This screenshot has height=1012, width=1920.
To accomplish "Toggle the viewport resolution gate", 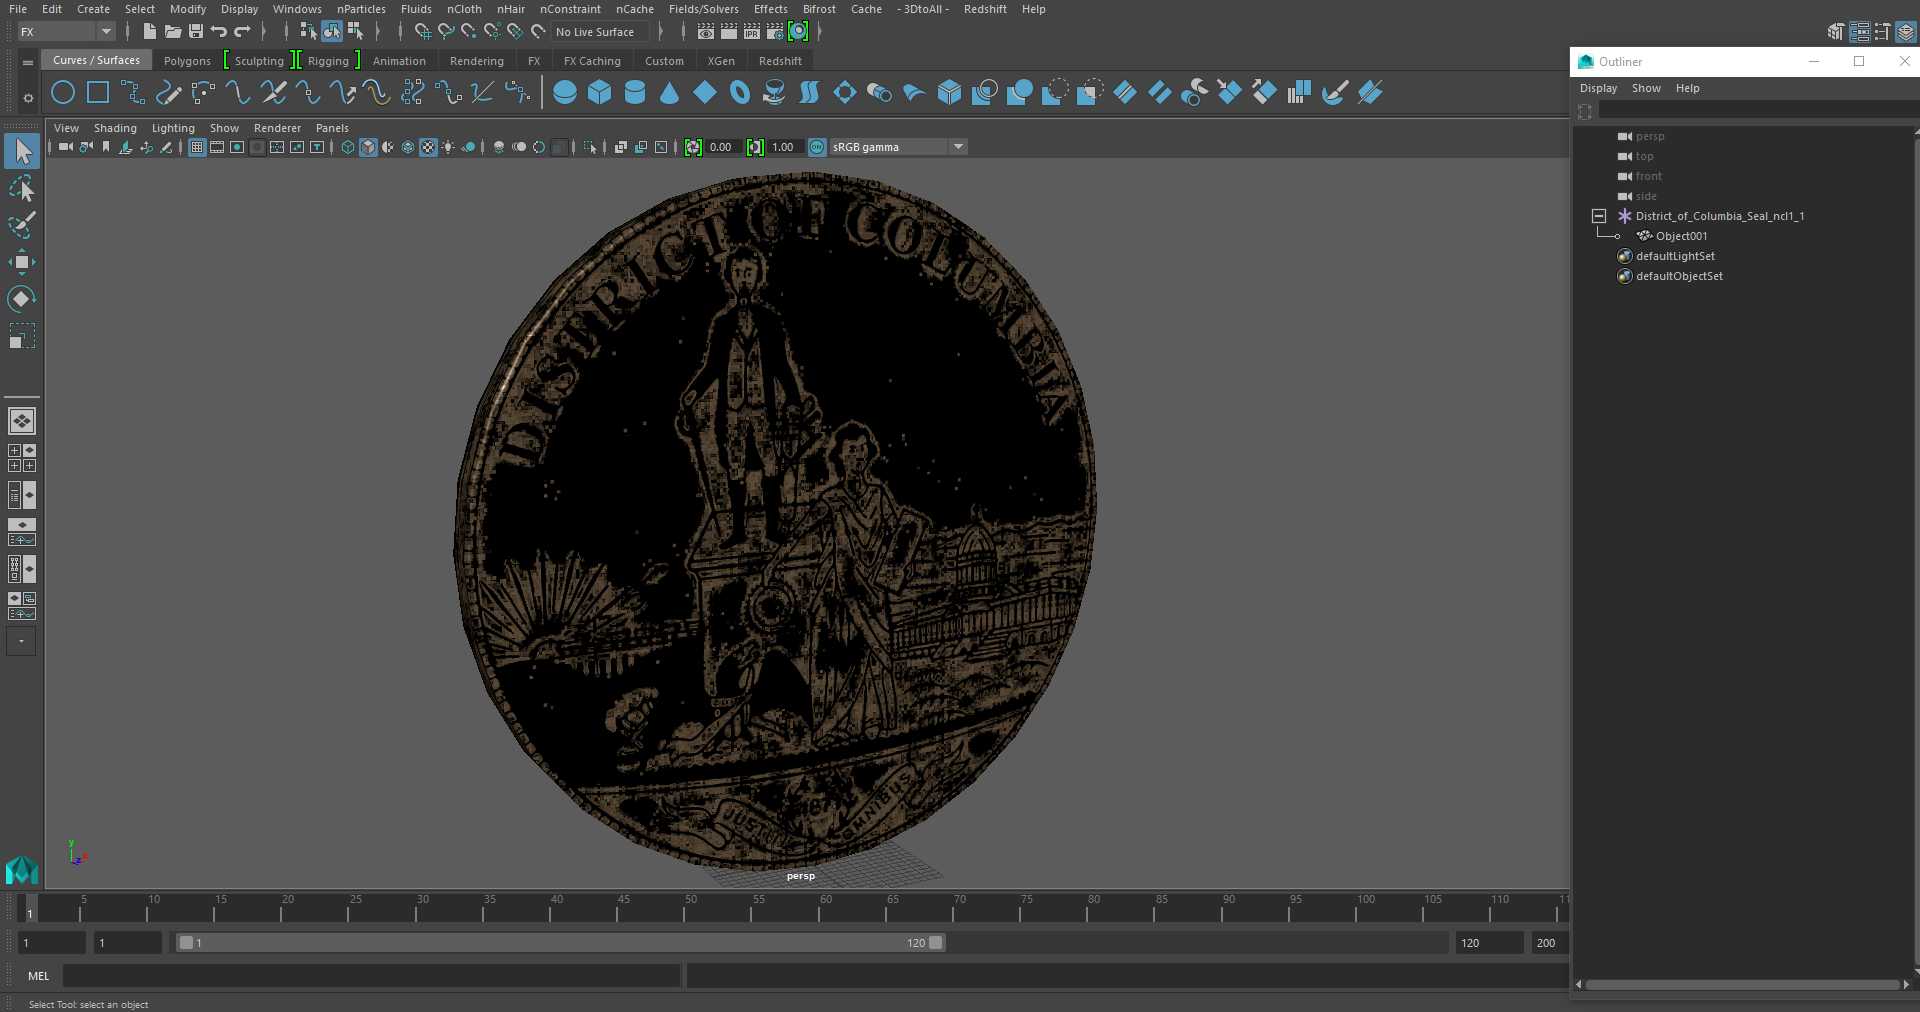I will 237,147.
